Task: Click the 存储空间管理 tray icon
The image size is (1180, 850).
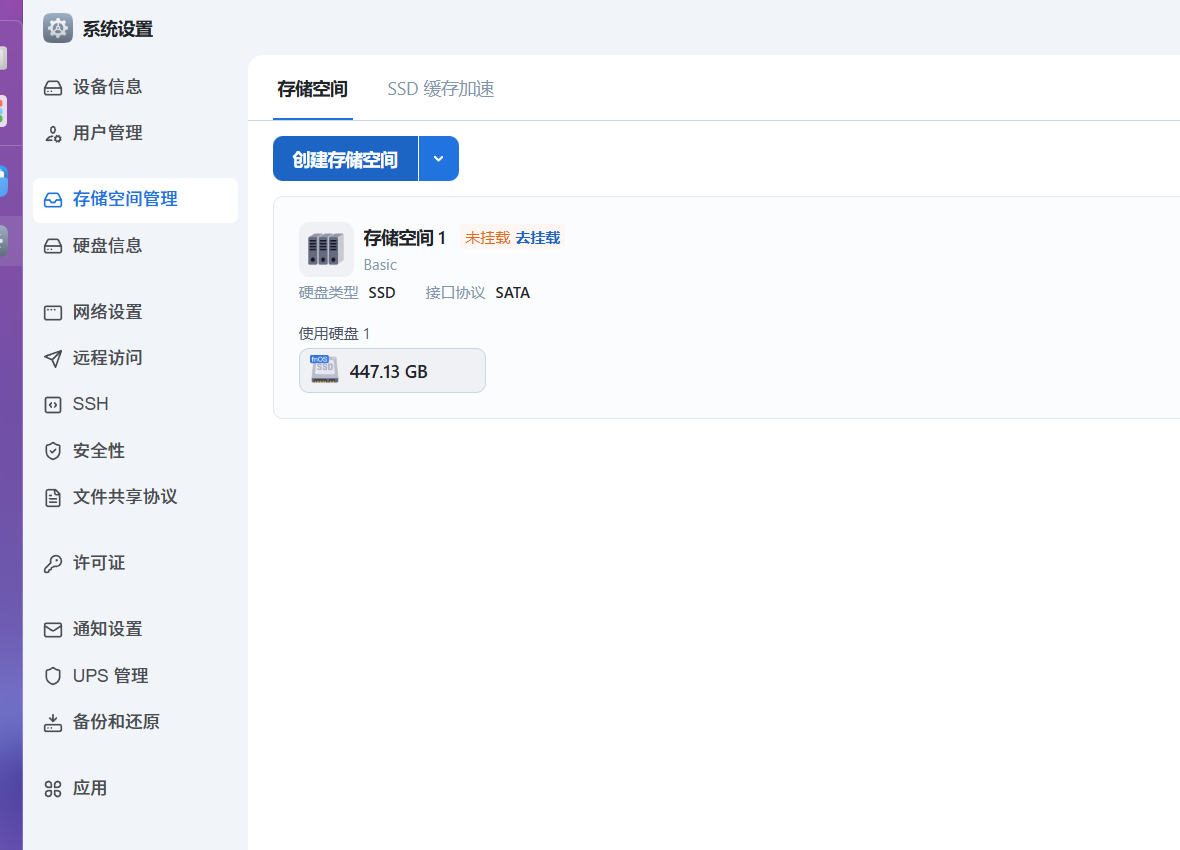Action: point(53,200)
